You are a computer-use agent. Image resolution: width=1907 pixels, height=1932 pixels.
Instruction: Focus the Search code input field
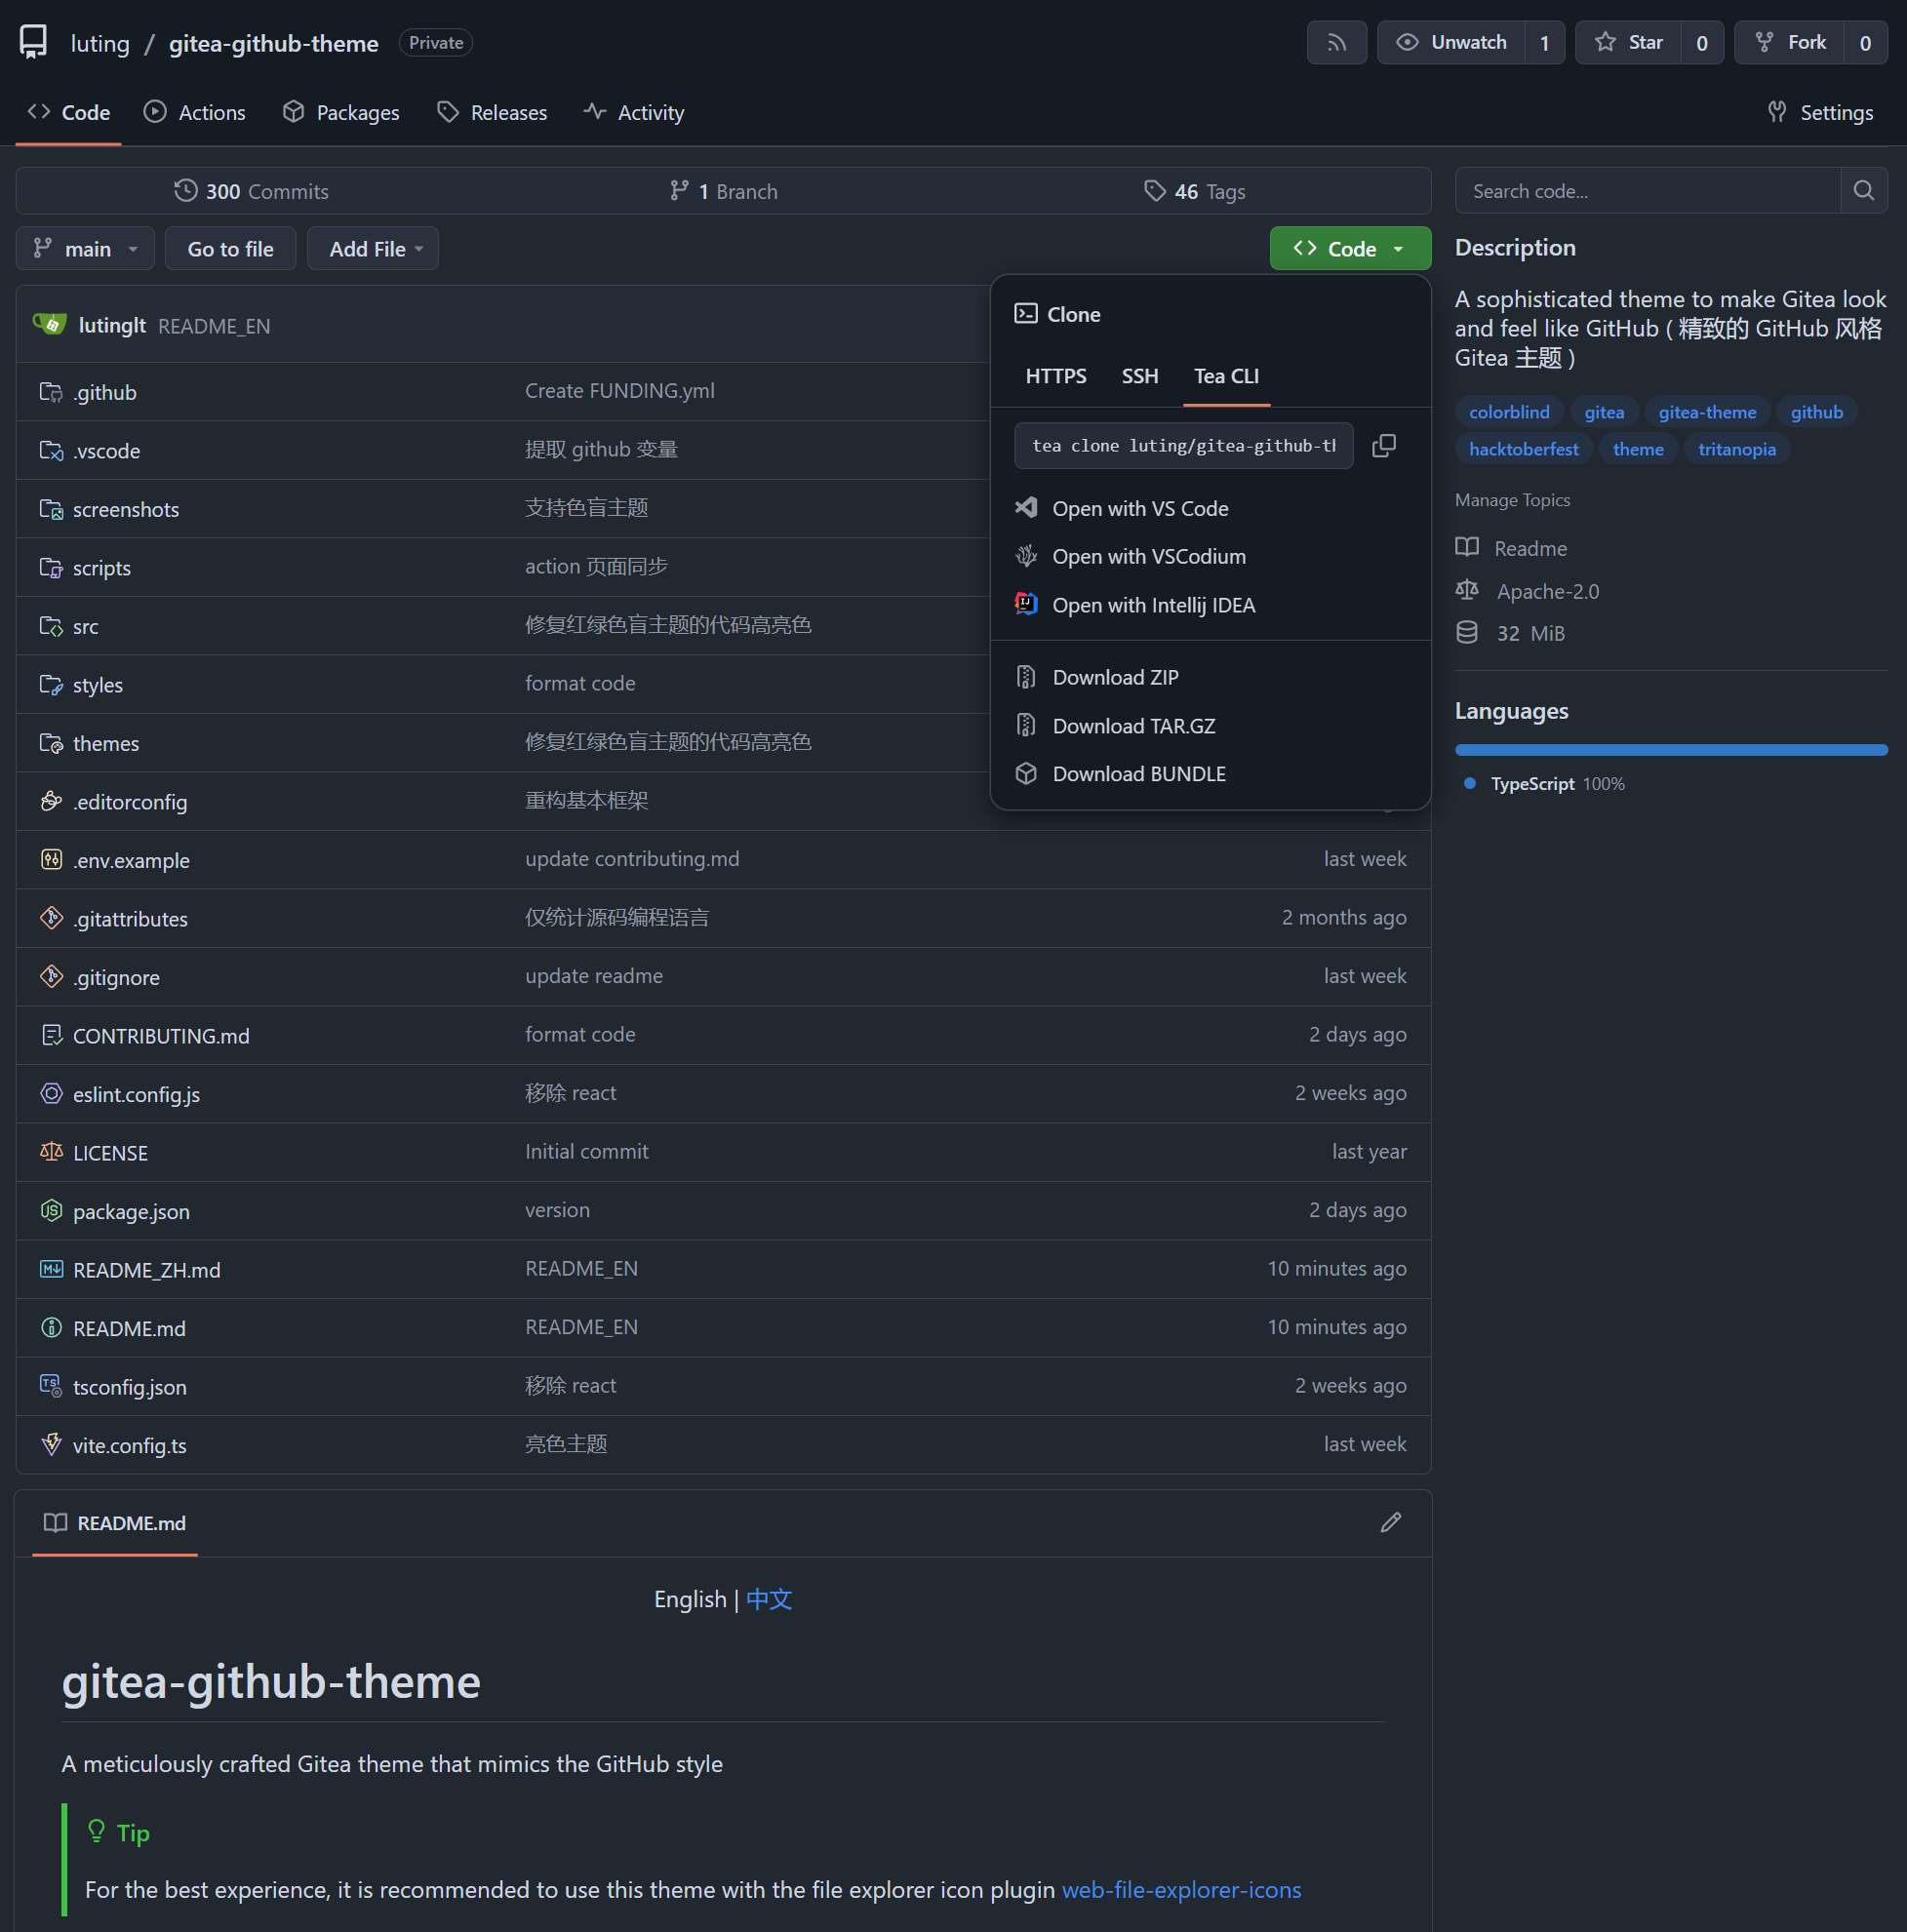click(x=1646, y=191)
